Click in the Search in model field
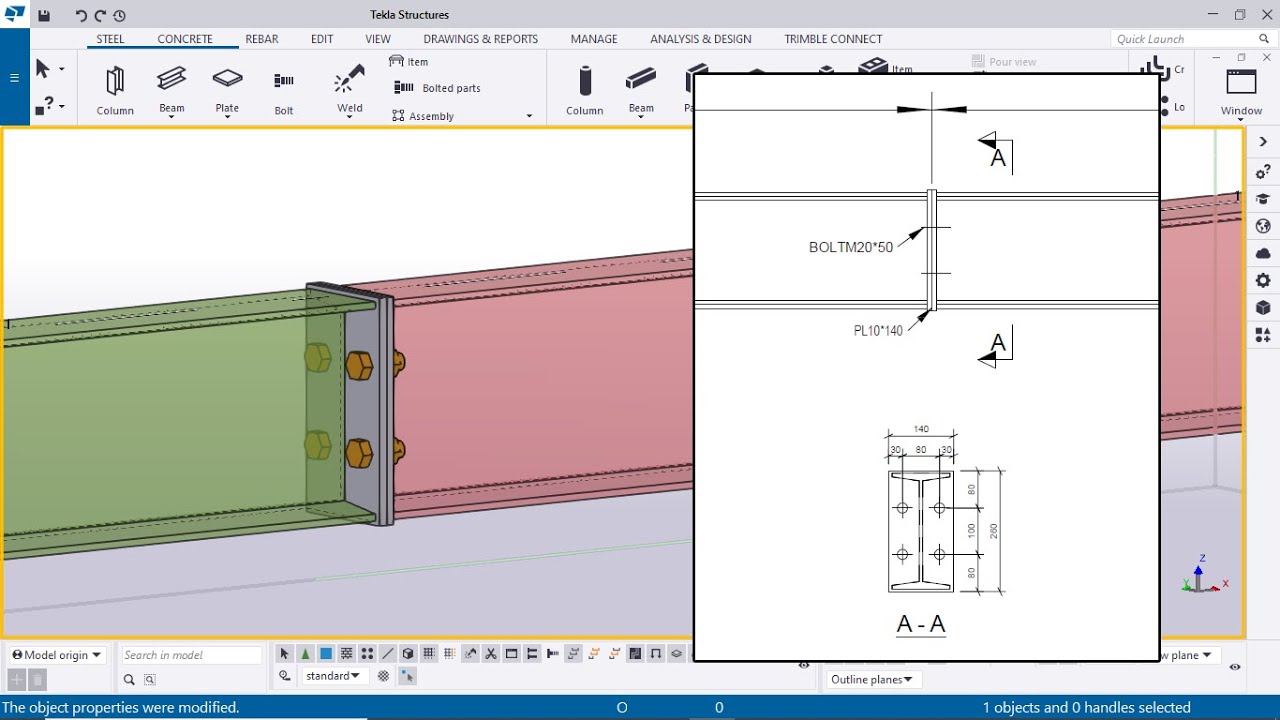The height and width of the screenshot is (720, 1280). point(191,655)
